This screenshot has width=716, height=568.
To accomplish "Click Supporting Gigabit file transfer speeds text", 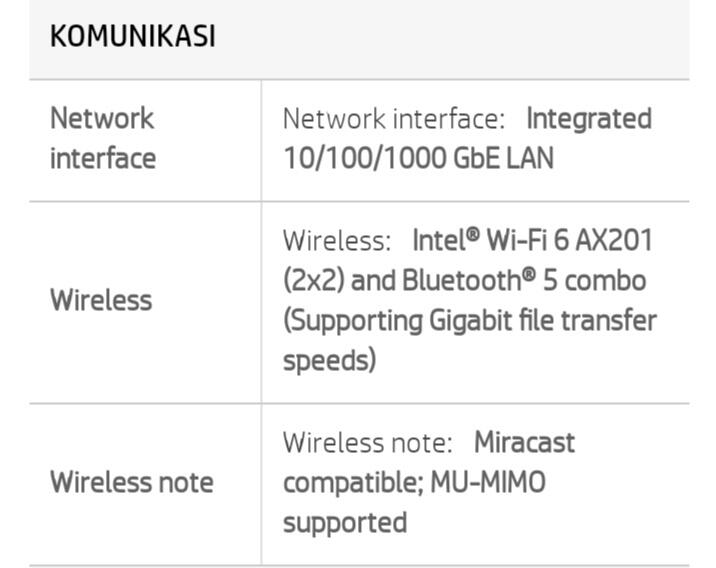I will tap(470, 340).
